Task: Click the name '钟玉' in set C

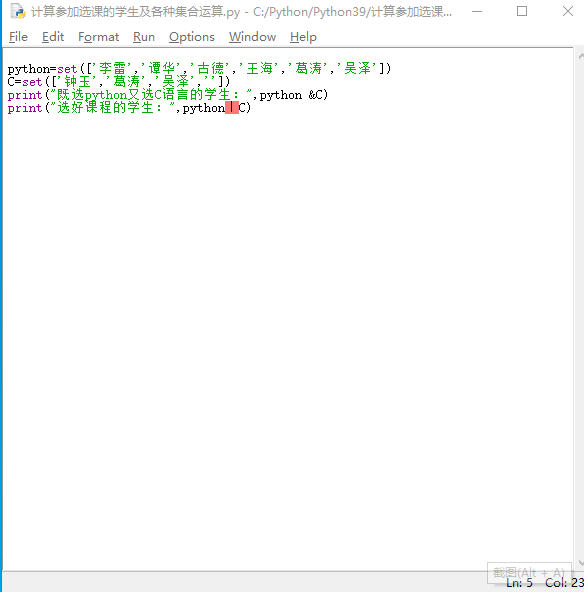Action: pos(78,82)
